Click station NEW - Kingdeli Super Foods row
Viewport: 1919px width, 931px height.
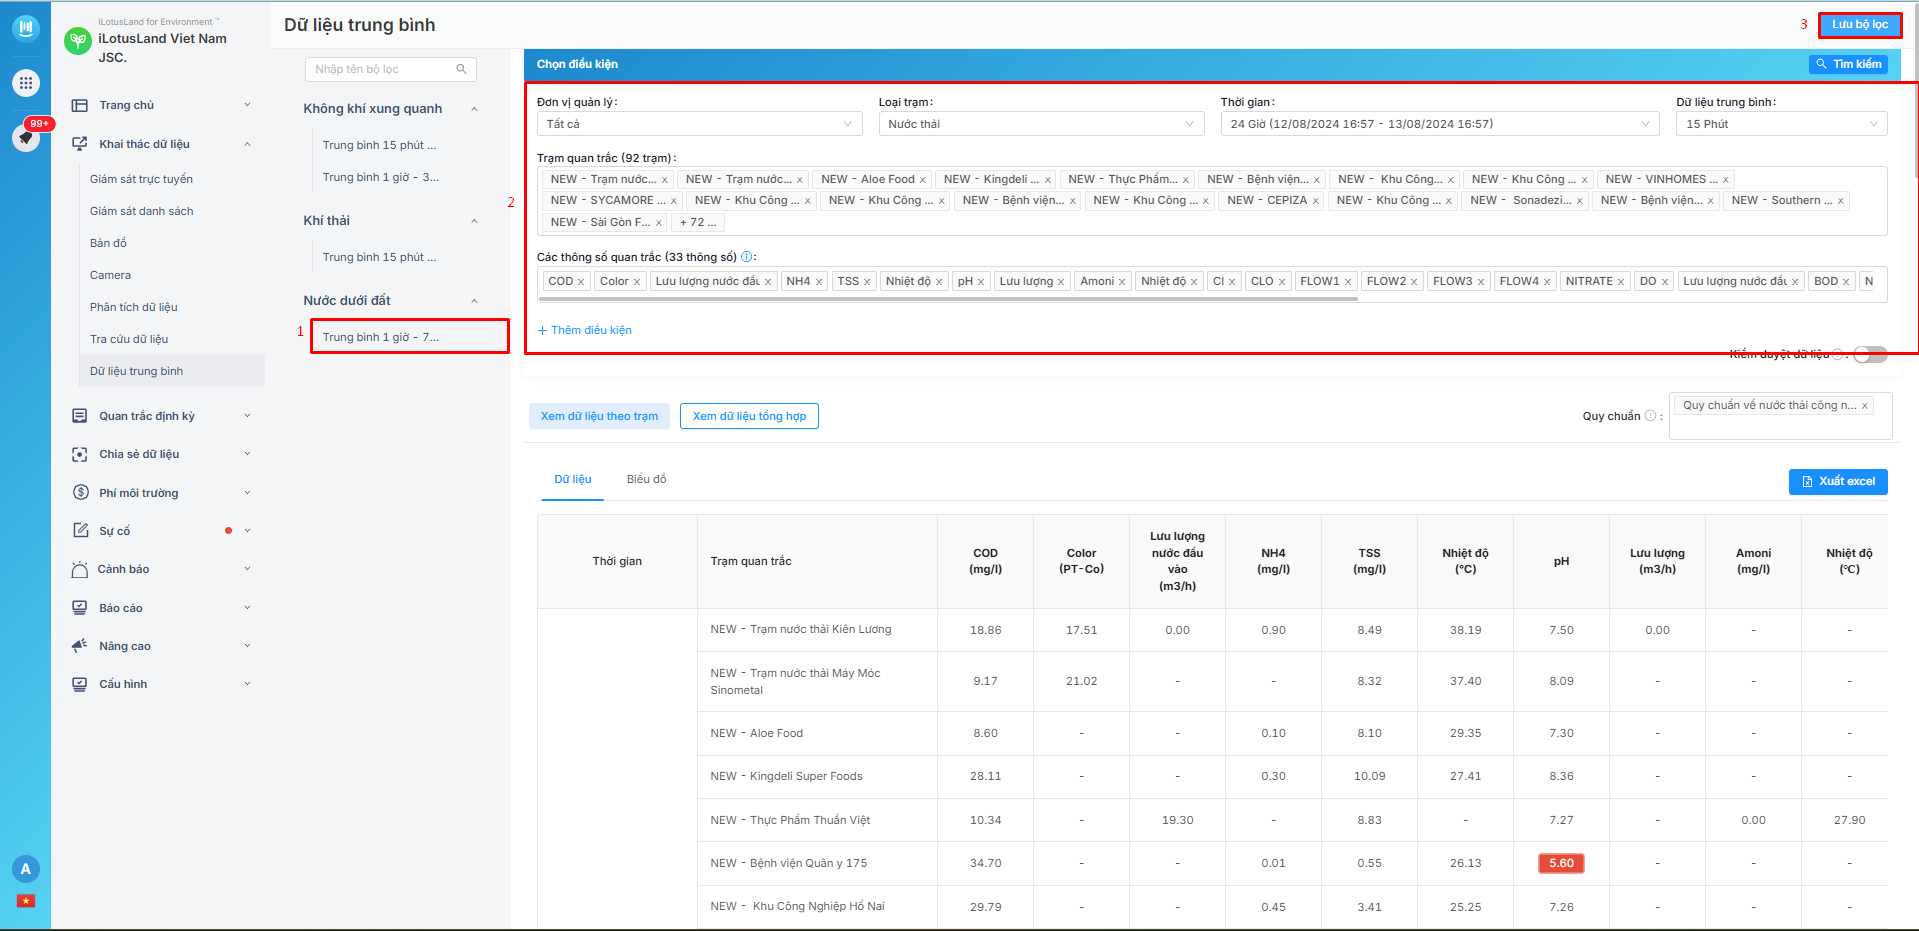tap(786, 776)
